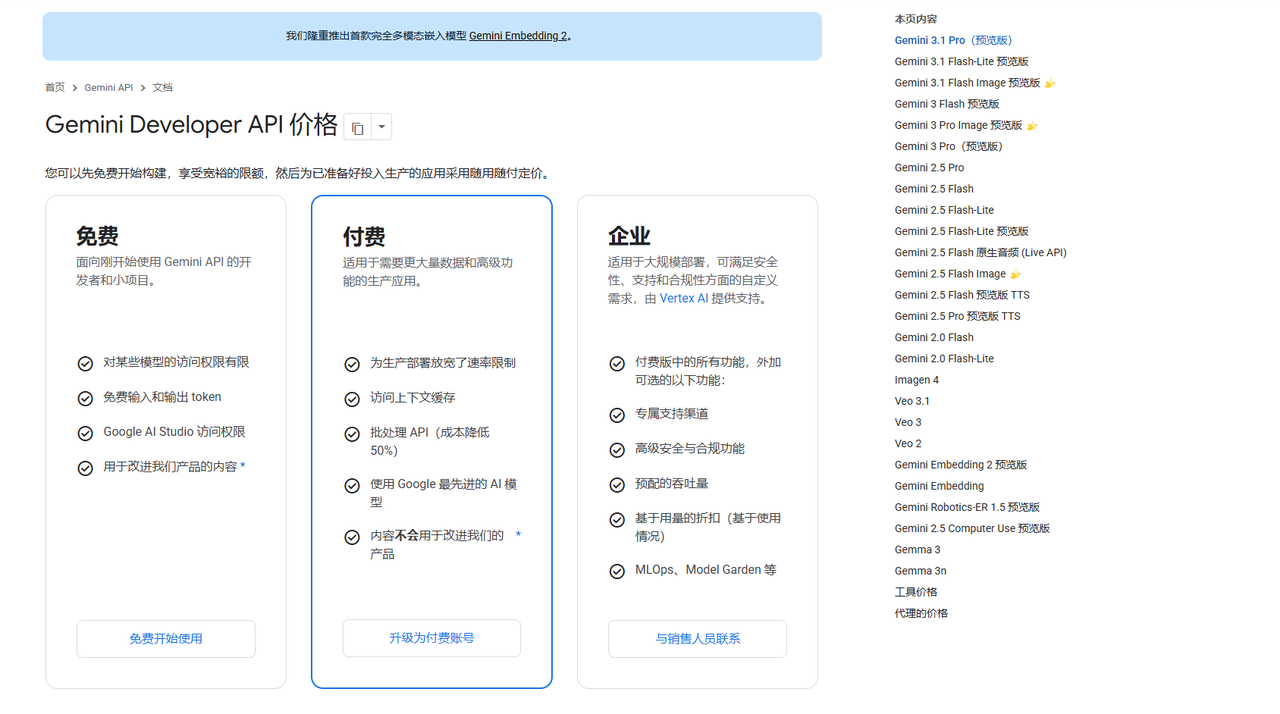Click the checkmark icon beside 对某些模型的访问权限有限
The height and width of the screenshot is (714, 1280).
click(x=85, y=364)
